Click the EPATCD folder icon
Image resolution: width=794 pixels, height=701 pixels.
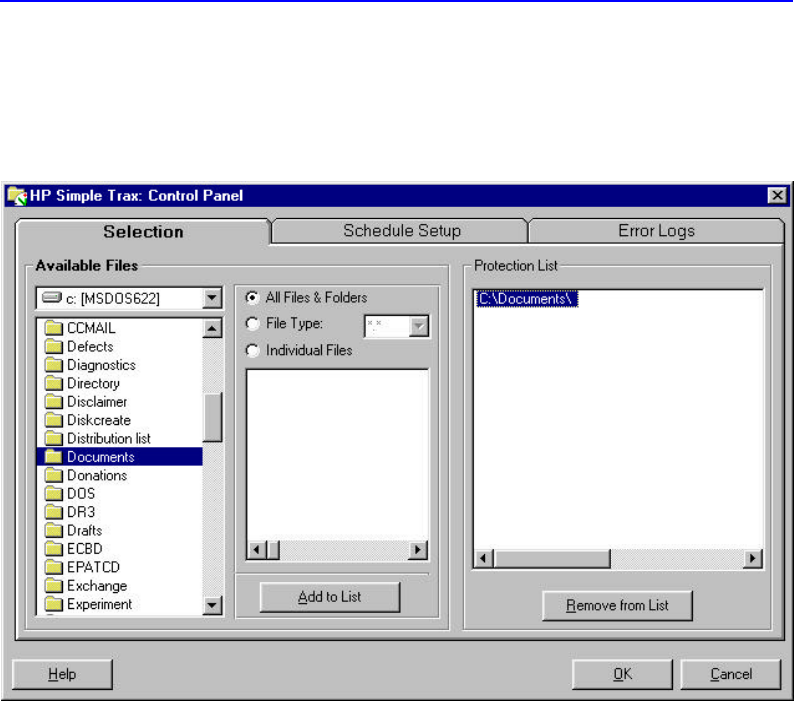52,567
